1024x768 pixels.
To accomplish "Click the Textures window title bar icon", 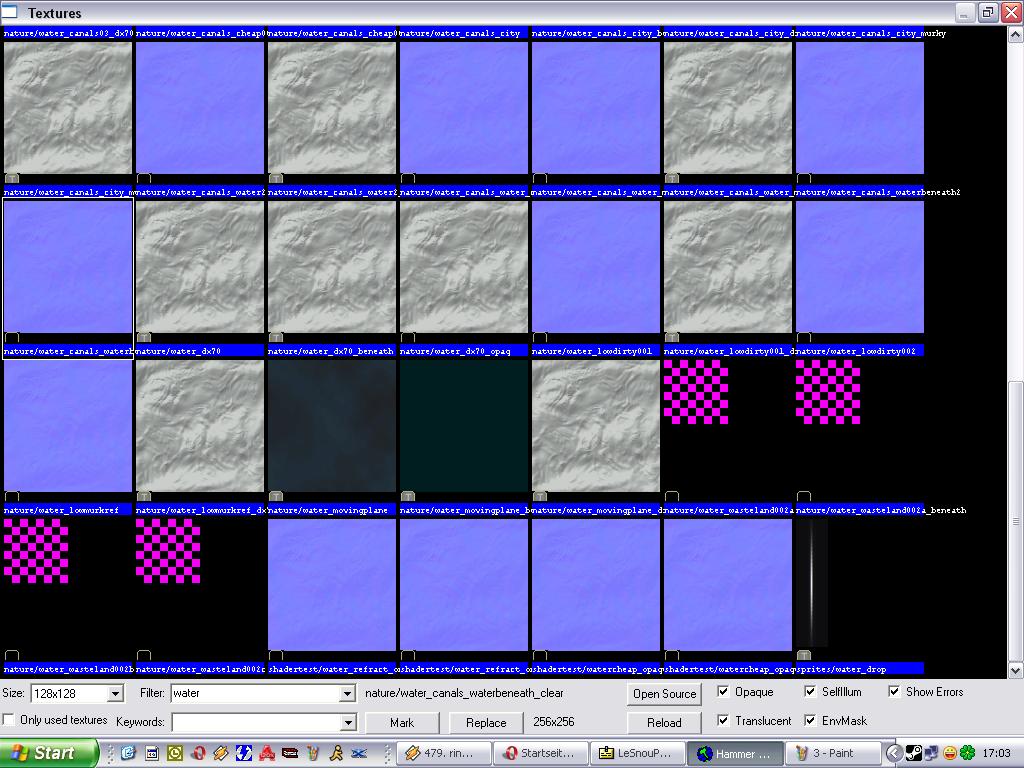I will (x=10, y=12).
